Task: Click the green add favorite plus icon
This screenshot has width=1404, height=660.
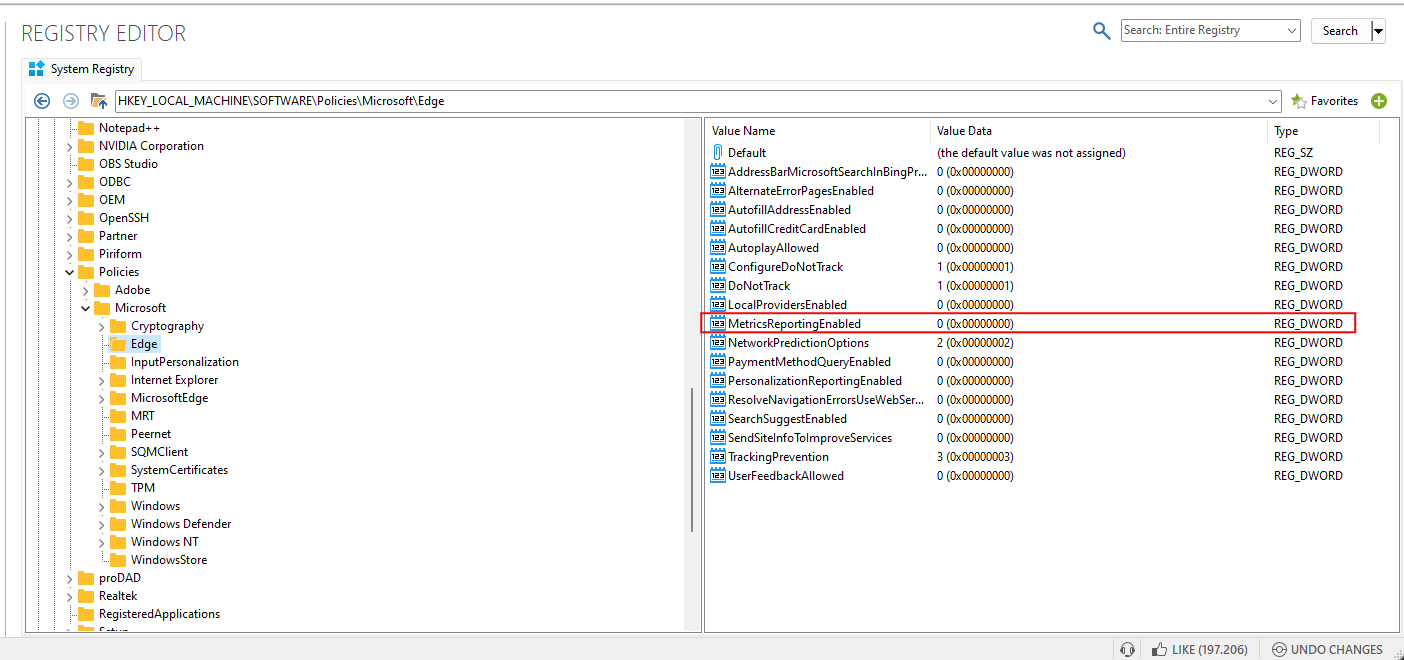Action: 1379,101
